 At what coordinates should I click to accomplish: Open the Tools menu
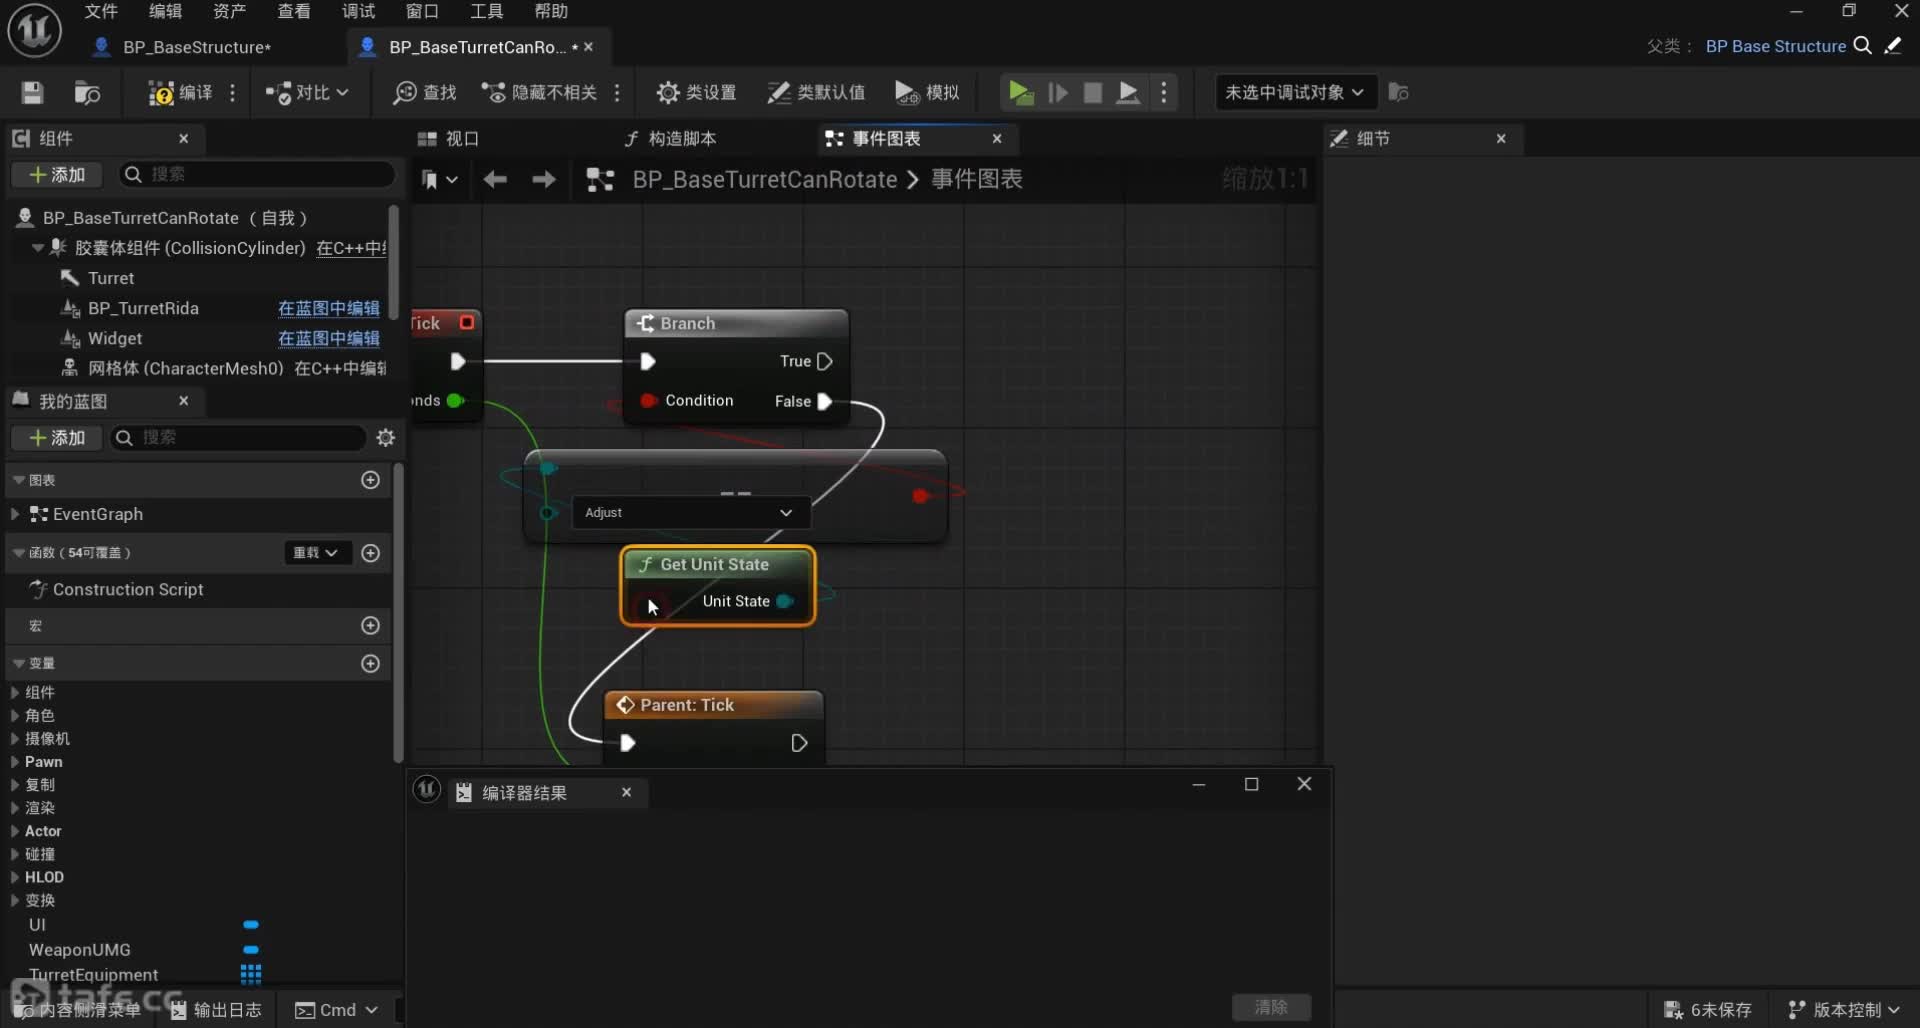486,11
